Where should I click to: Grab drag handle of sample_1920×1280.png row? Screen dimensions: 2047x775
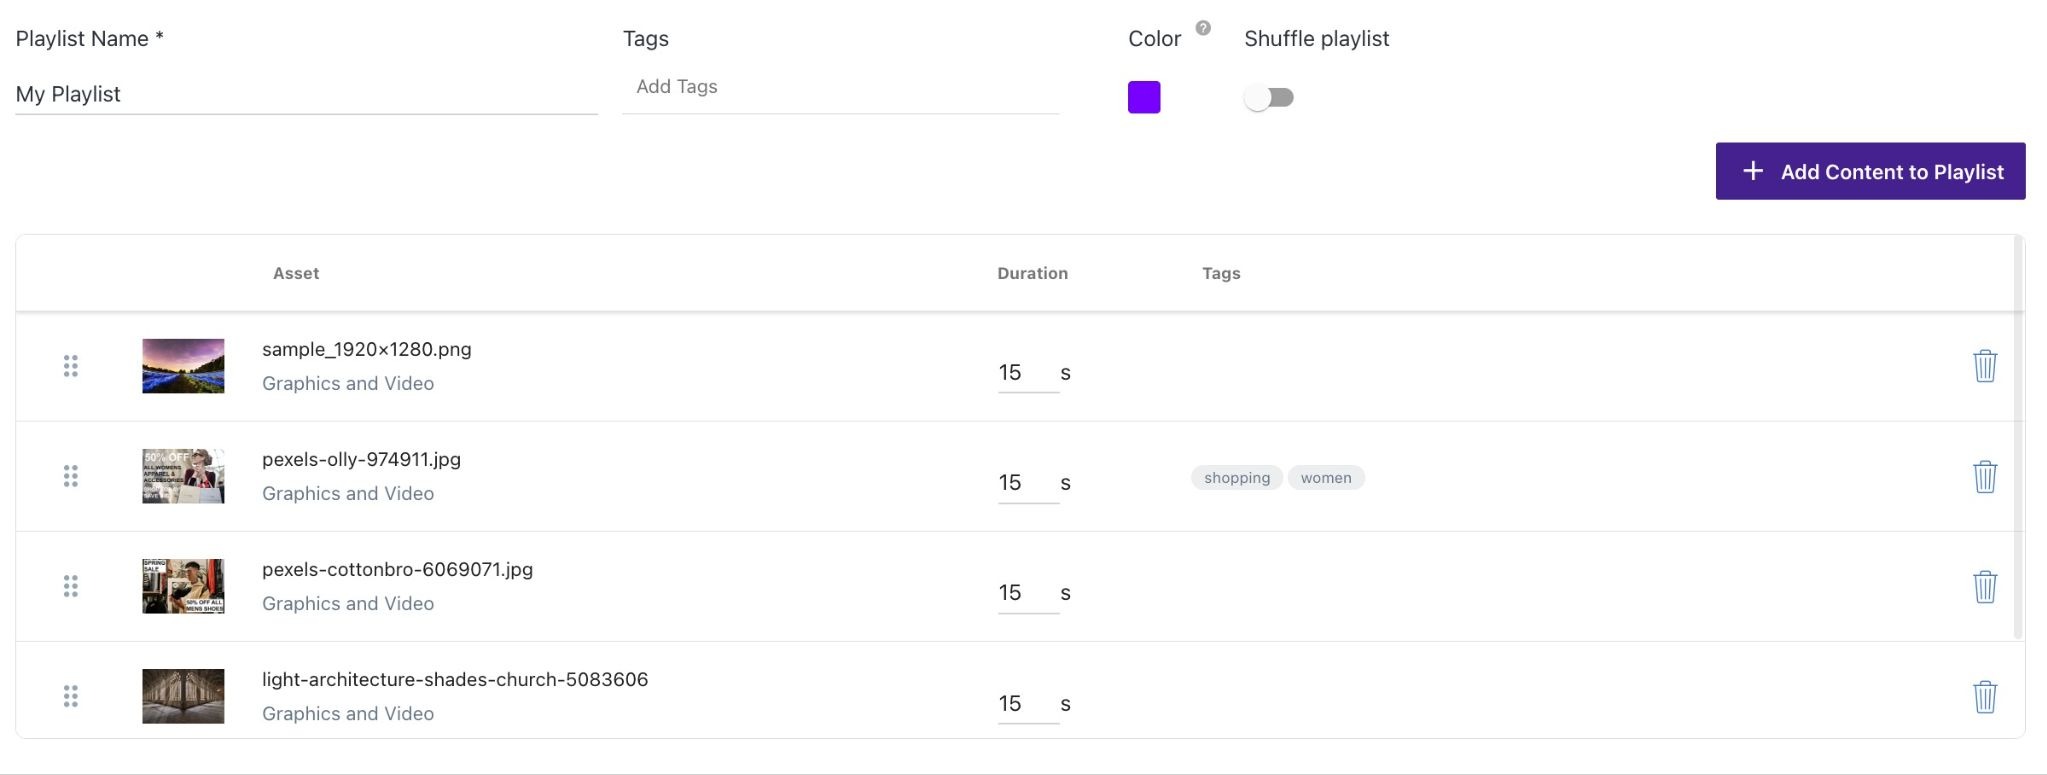click(x=71, y=366)
